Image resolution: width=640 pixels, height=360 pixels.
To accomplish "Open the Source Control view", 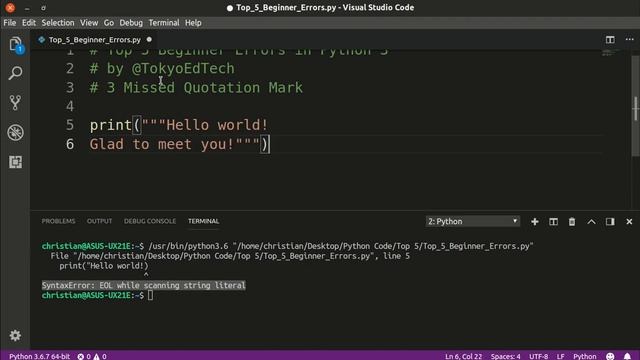I will click(x=15, y=103).
